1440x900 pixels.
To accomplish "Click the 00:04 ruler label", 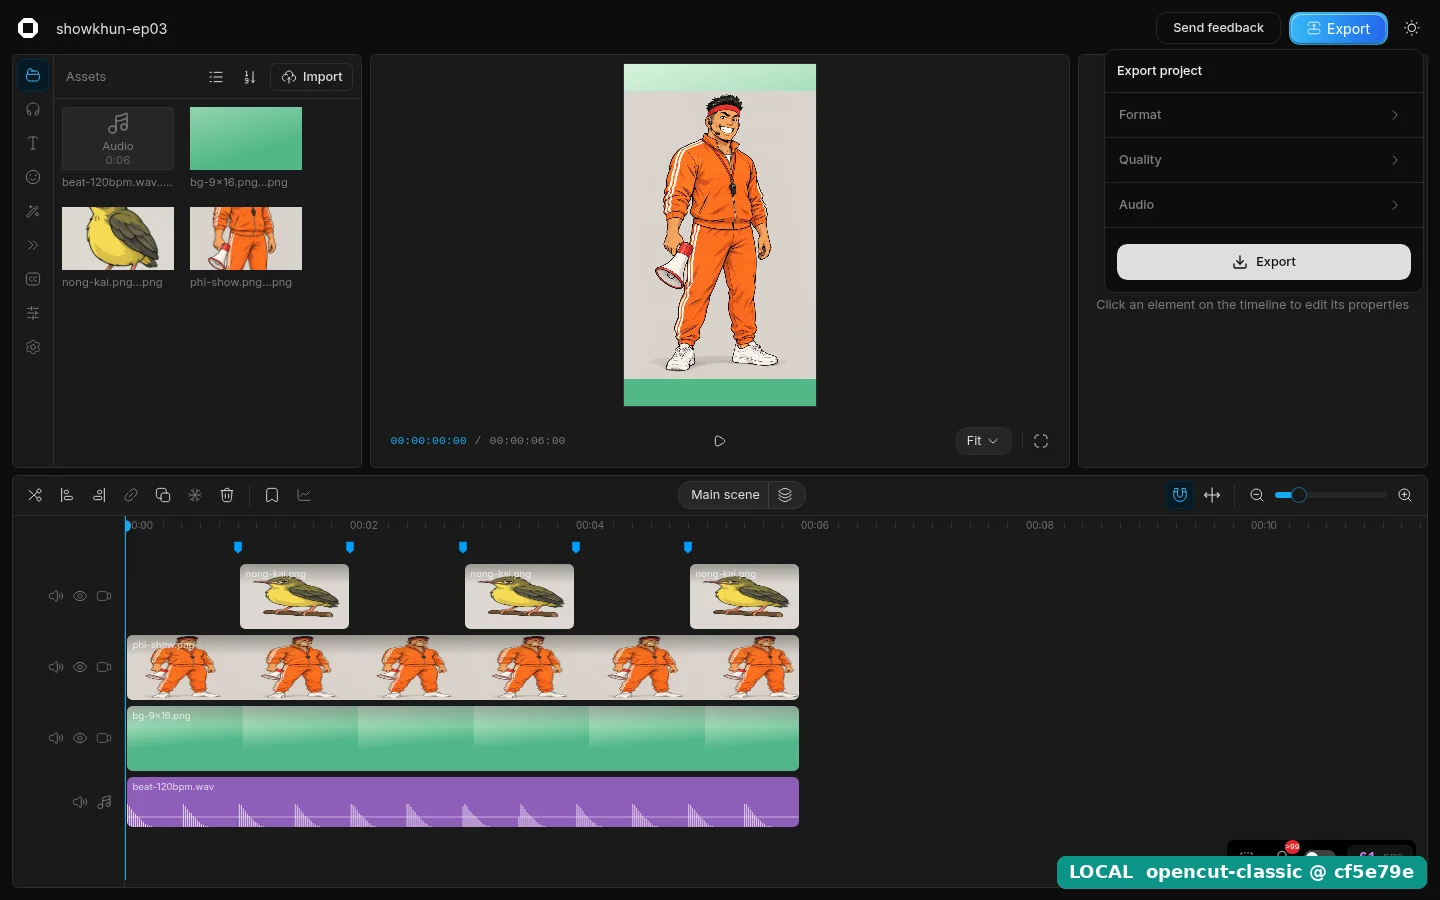I will tap(590, 525).
